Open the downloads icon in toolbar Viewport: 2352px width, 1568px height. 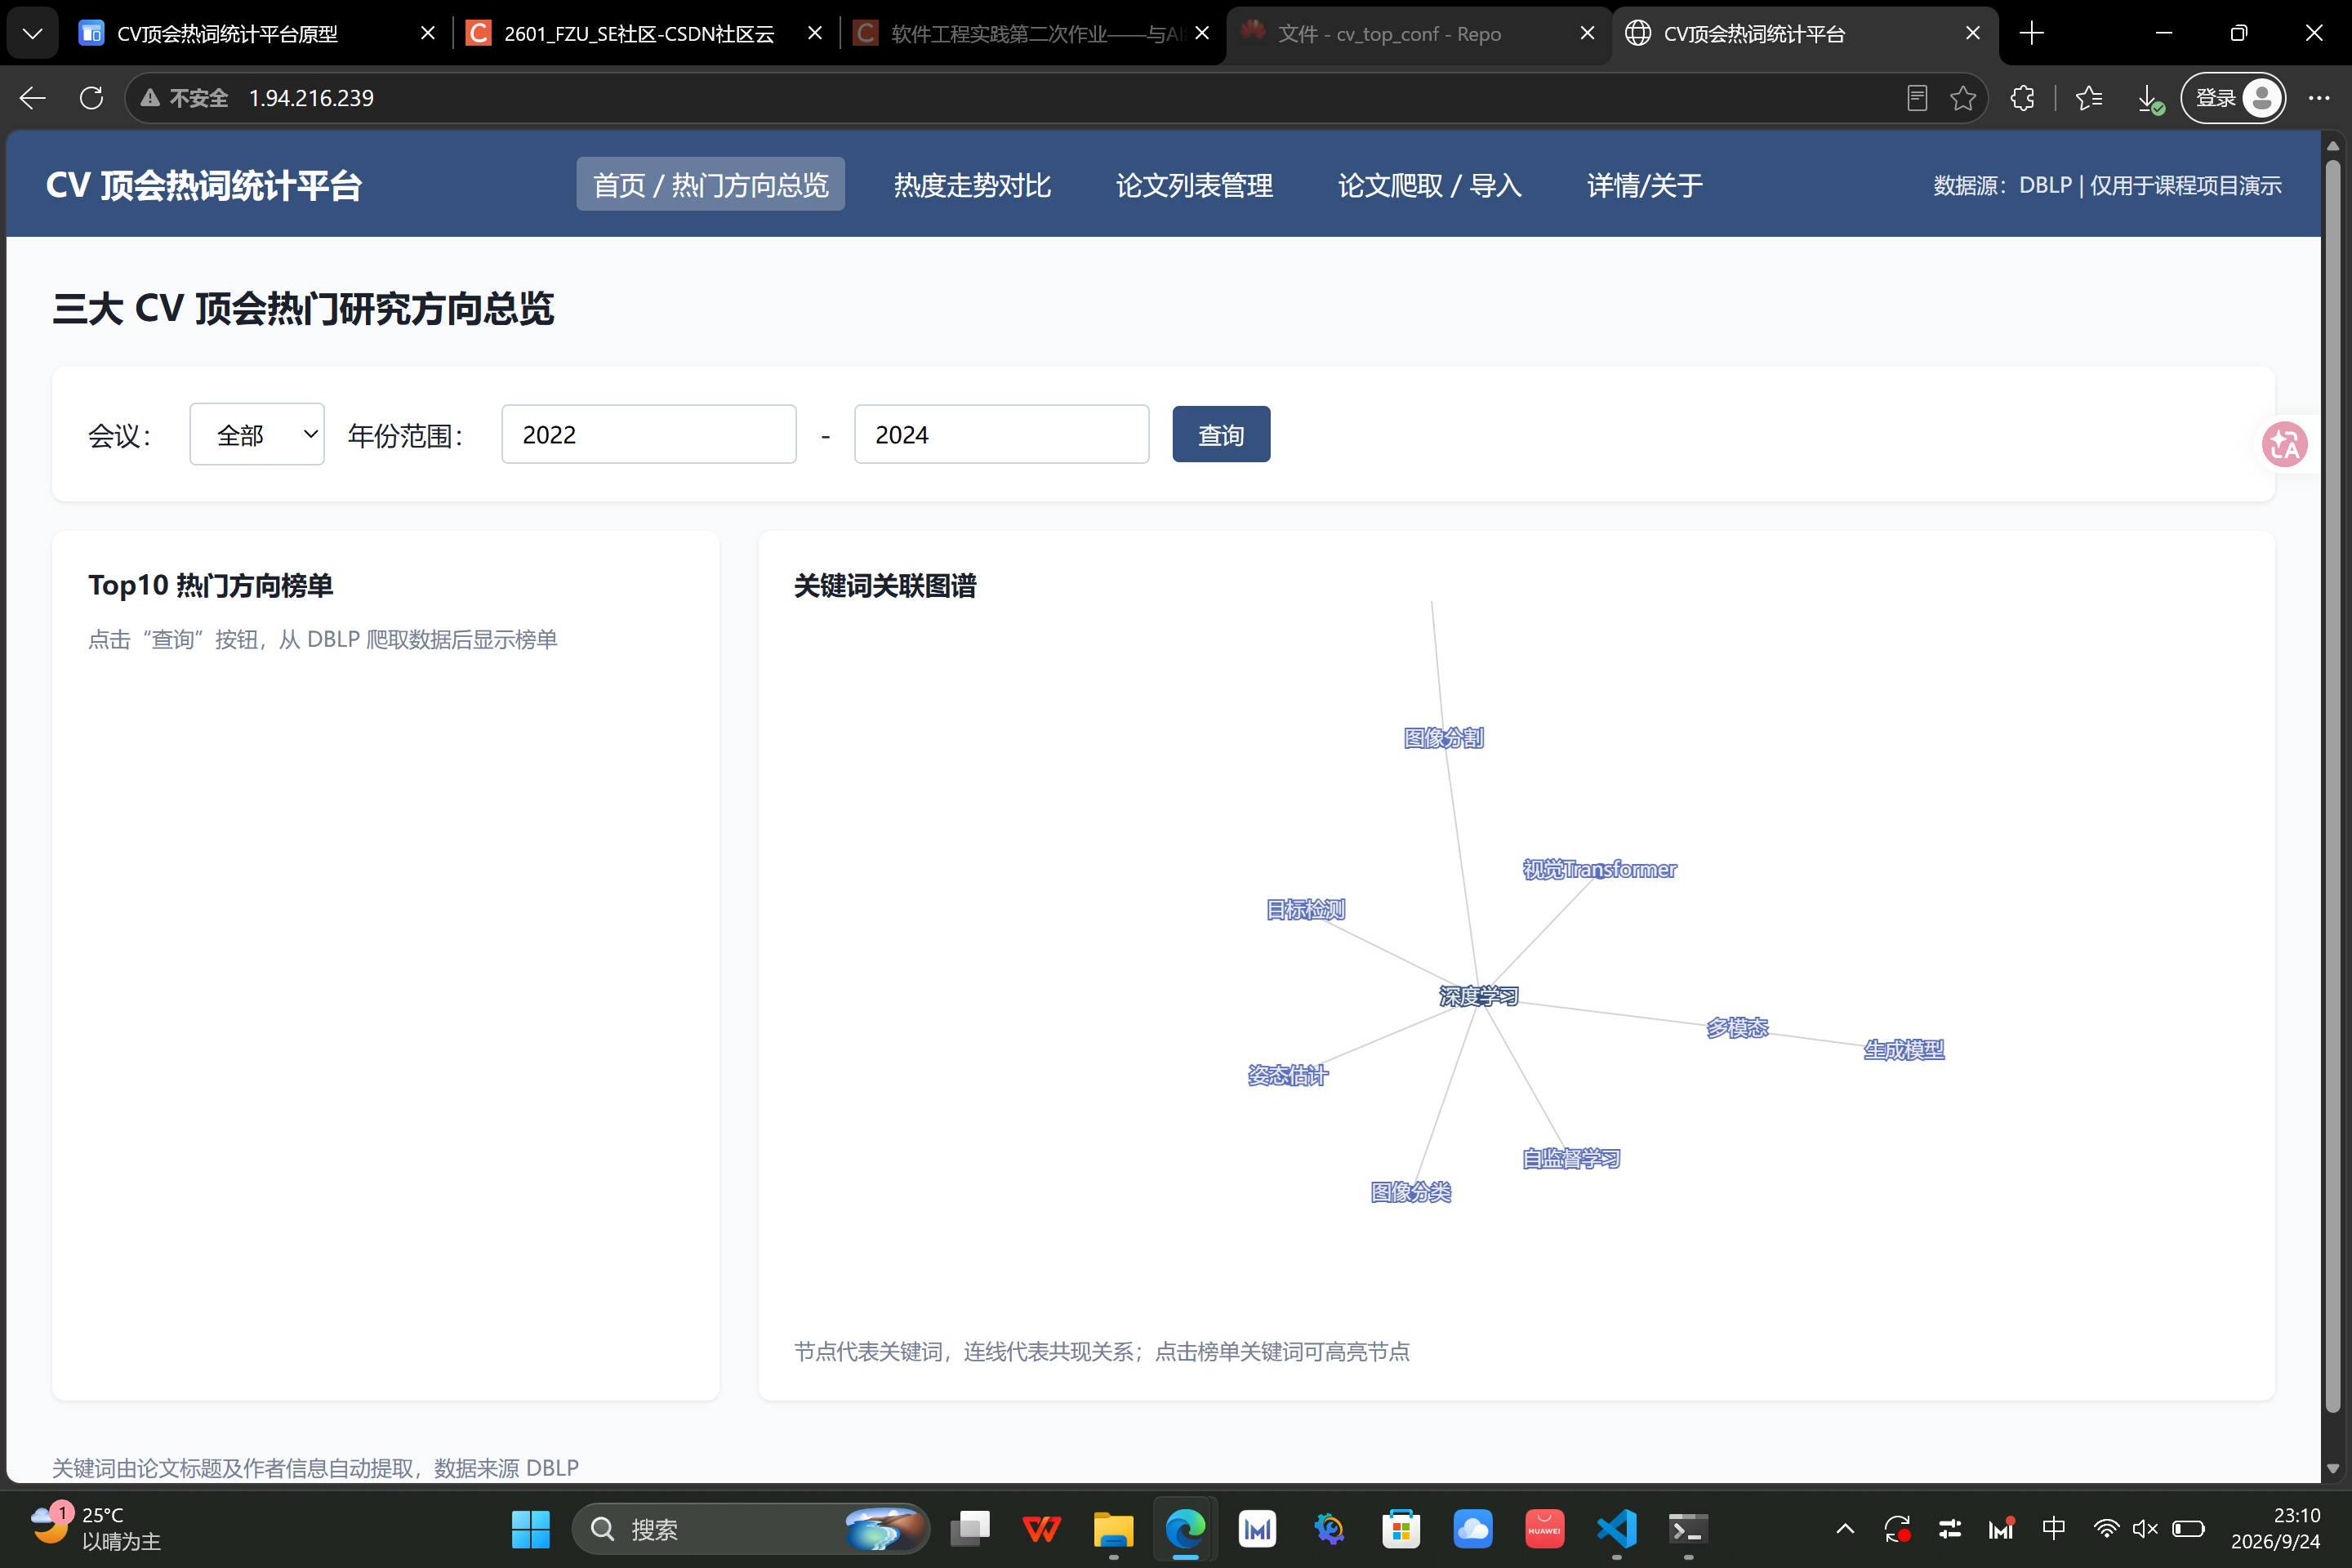(x=2149, y=98)
